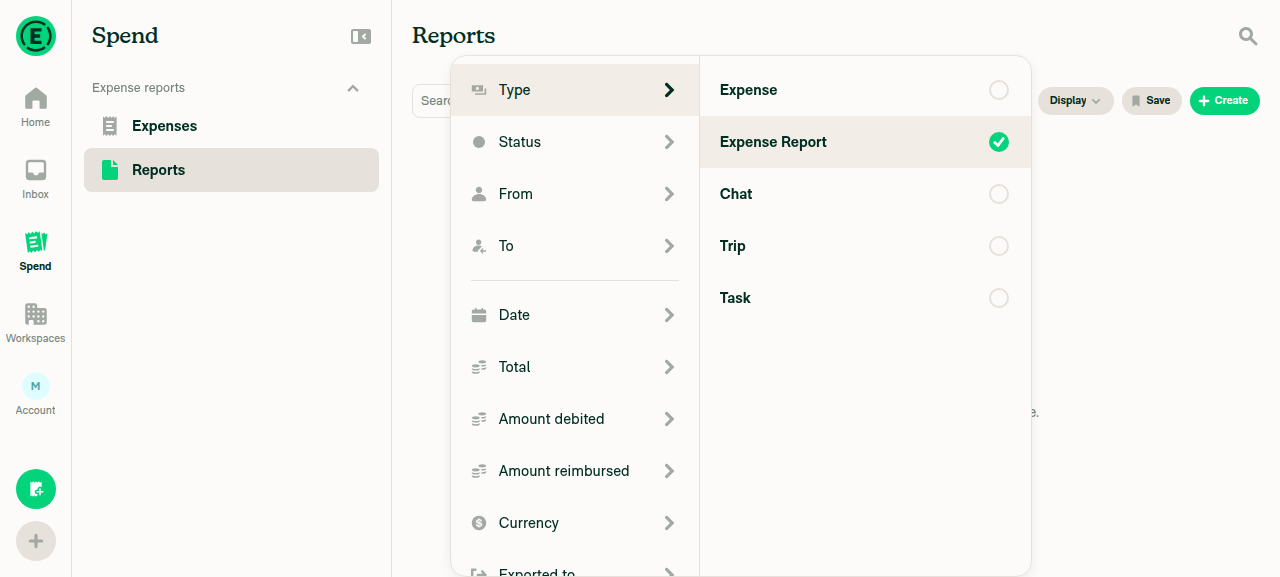Expand the Status submenu chevron
This screenshot has height=577, width=1280.
pyautogui.click(x=669, y=142)
